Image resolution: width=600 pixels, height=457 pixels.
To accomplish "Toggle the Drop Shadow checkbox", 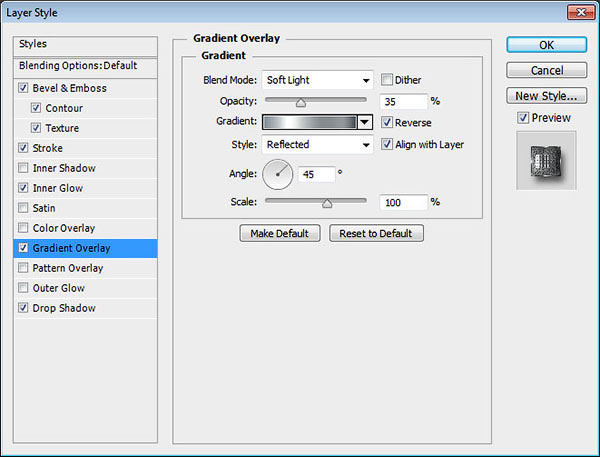I will (x=23, y=307).
